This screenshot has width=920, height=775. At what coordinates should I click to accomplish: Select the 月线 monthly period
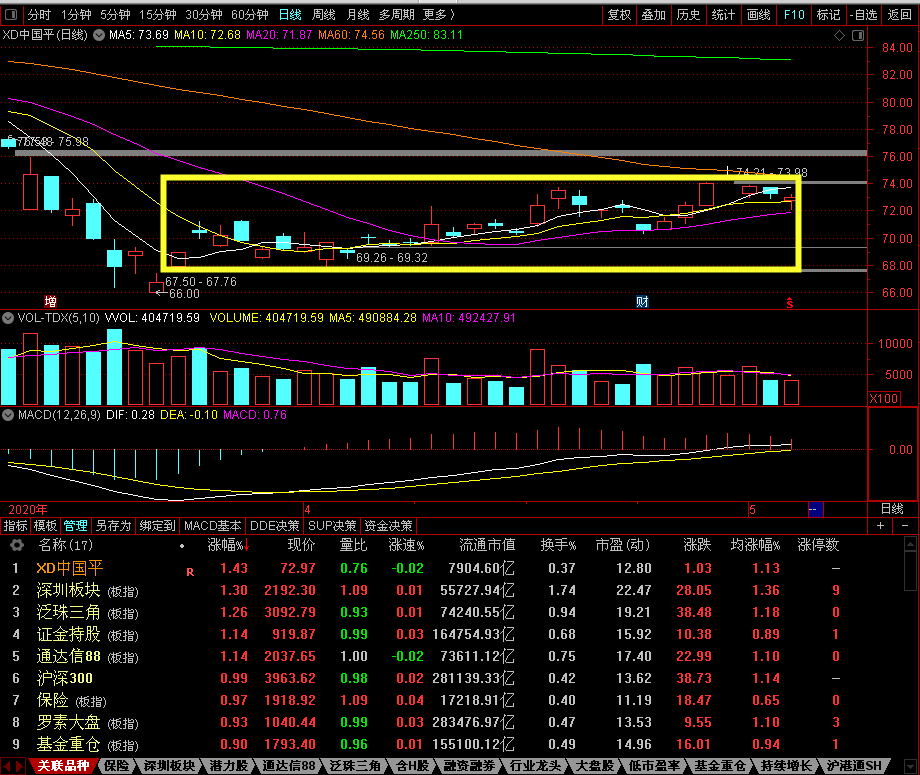tap(357, 14)
